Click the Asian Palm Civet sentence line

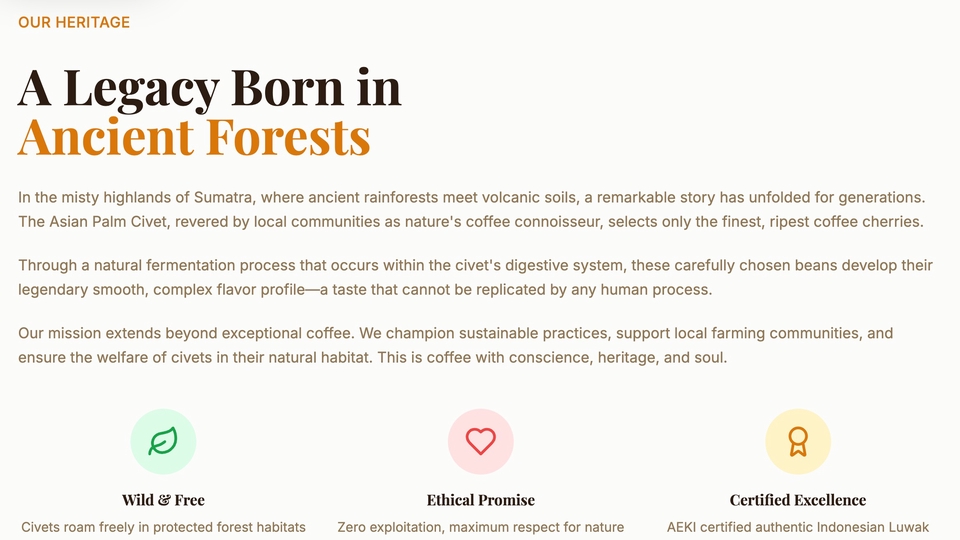pos(470,222)
